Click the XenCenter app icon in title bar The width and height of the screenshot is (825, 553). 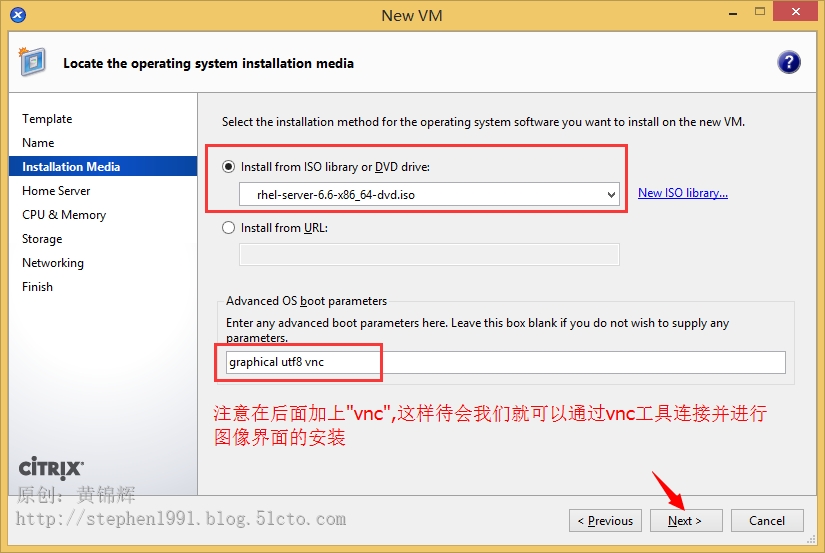(x=17, y=15)
